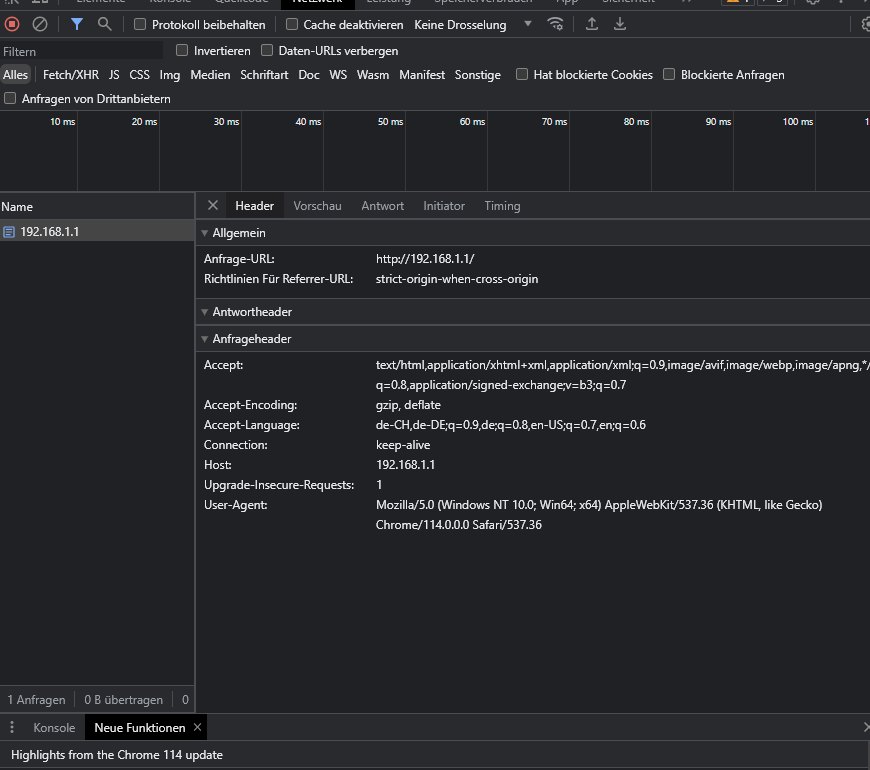Close the request details pane with X
The width and height of the screenshot is (870, 770).
pyautogui.click(x=212, y=205)
